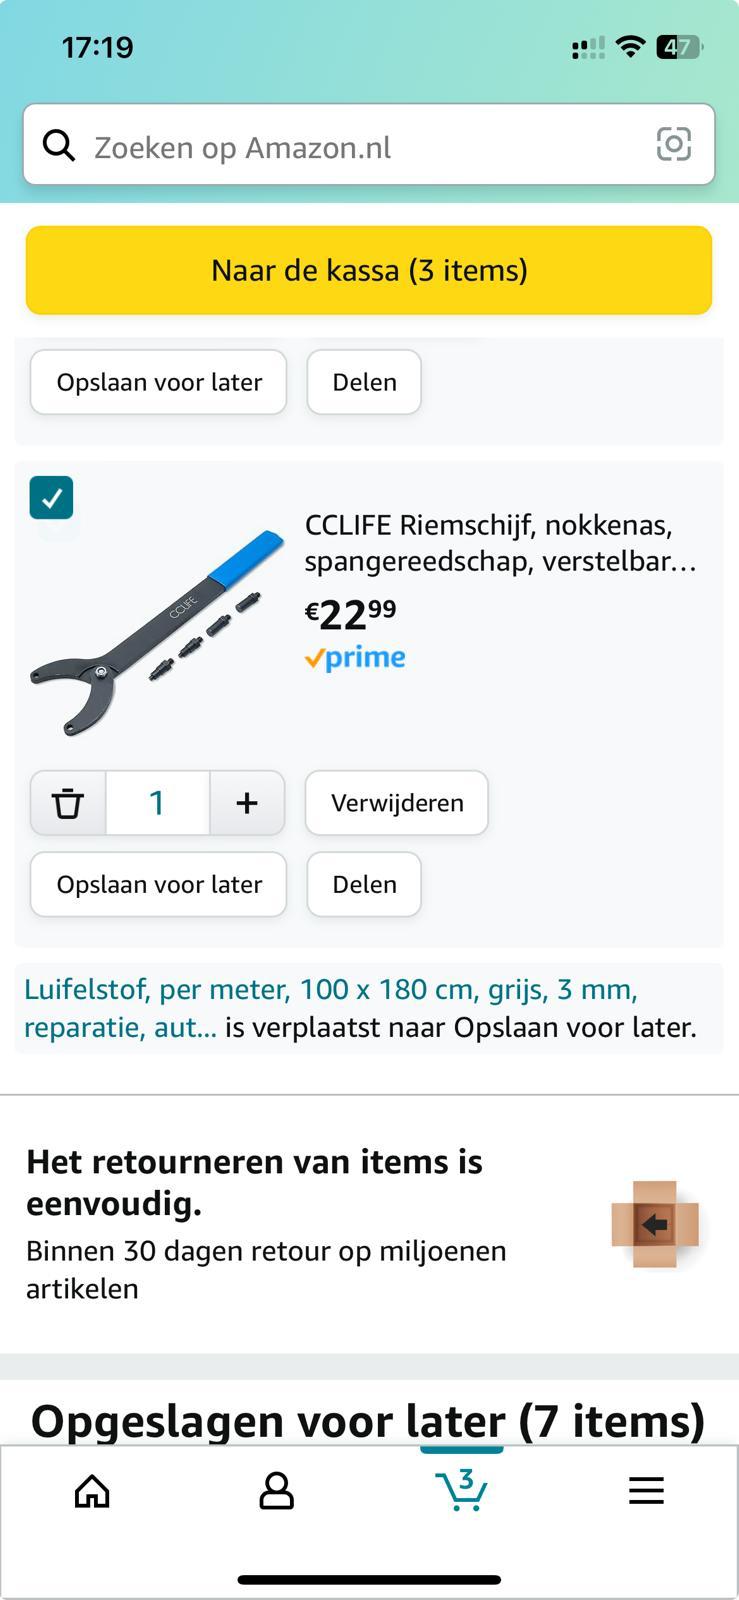739x1600 pixels.
Task: Tap the trash can icon
Action: (x=68, y=803)
